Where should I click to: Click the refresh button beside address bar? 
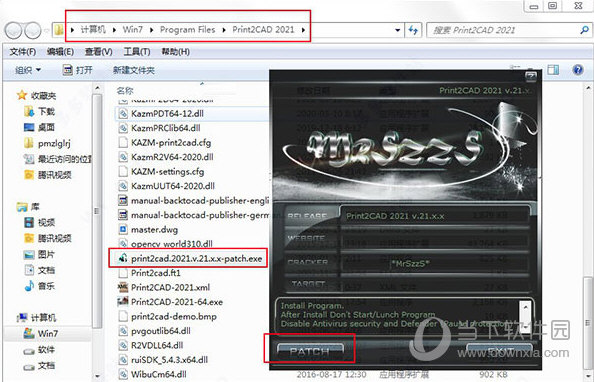[x=413, y=30]
